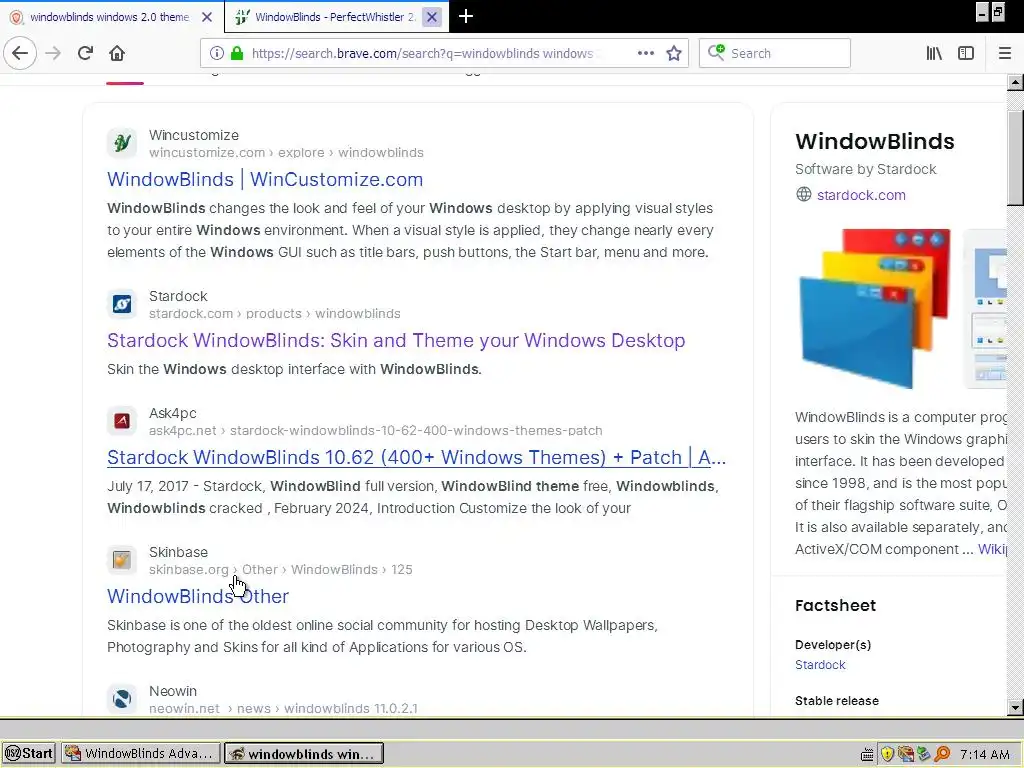Open a new tab with plus button
The height and width of the screenshot is (768, 1024).
[x=466, y=16]
